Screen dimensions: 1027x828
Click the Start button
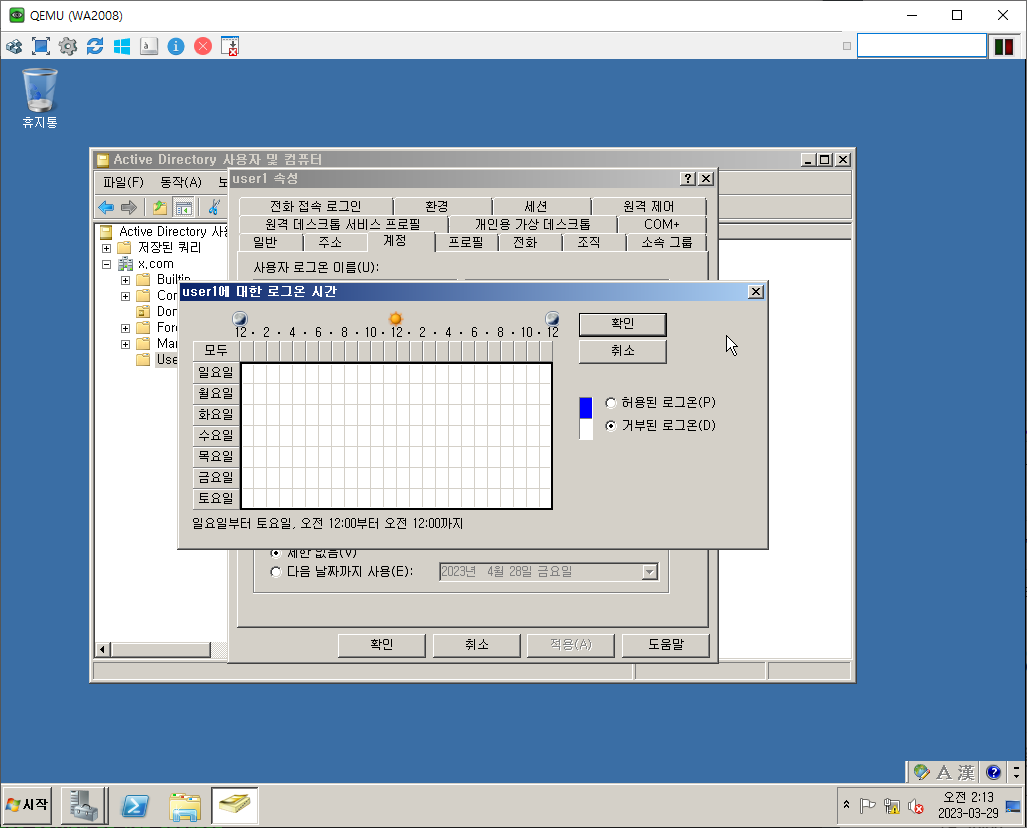pos(28,804)
